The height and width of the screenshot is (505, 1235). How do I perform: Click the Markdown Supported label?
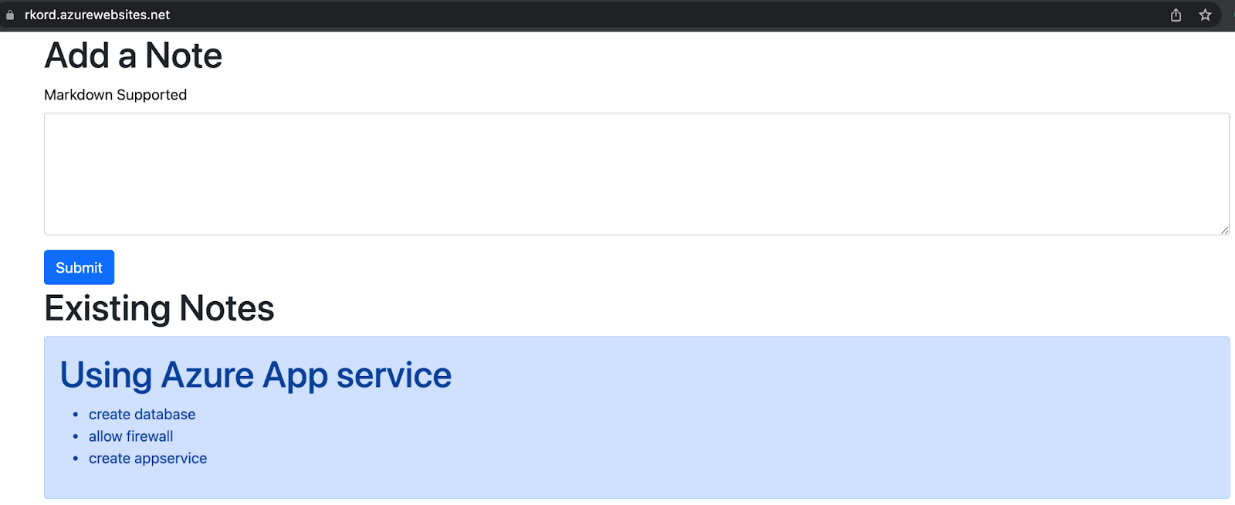[x=115, y=95]
